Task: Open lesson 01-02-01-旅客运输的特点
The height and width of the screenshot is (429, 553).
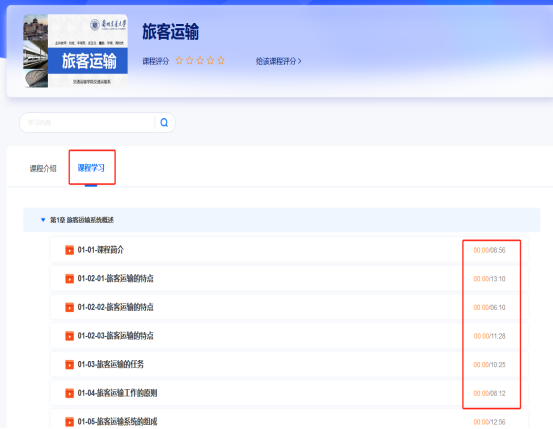Action: point(289,279)
